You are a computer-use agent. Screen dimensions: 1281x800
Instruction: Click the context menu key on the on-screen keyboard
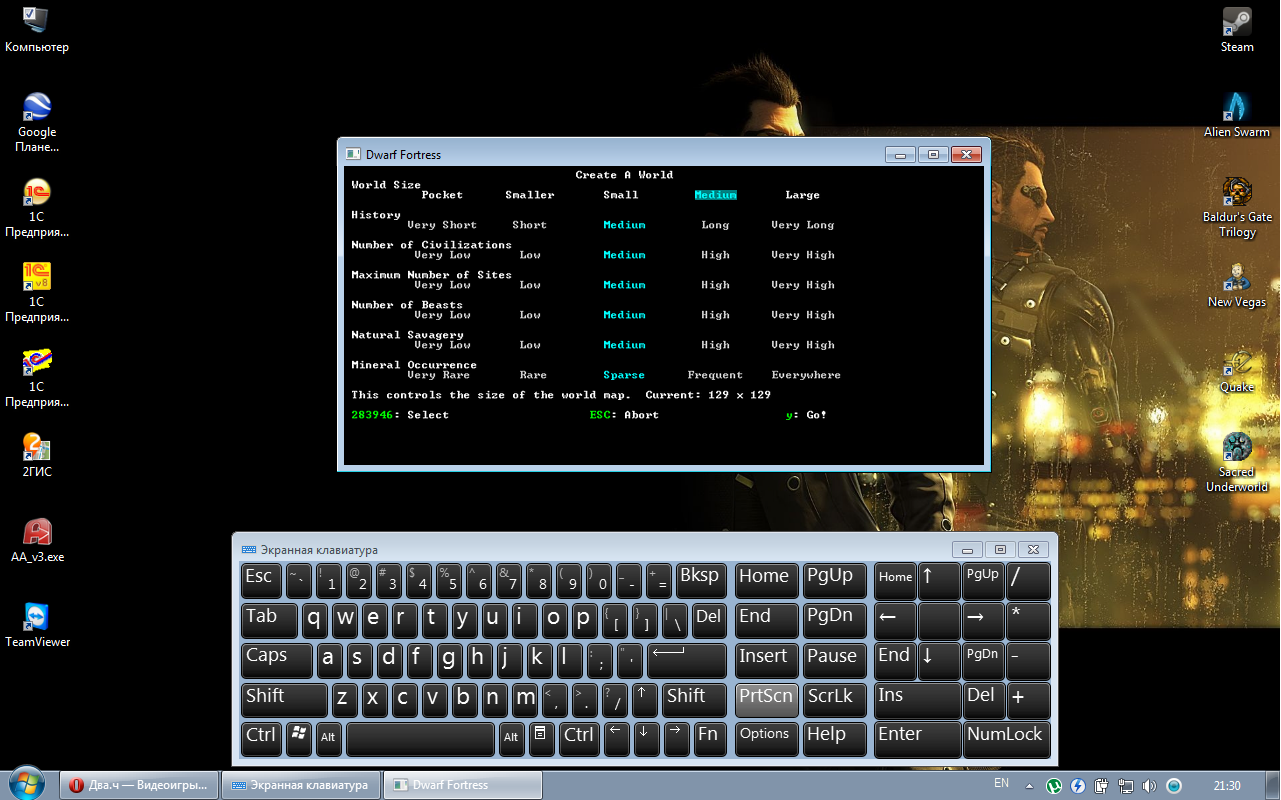click(x=540, y=738)
